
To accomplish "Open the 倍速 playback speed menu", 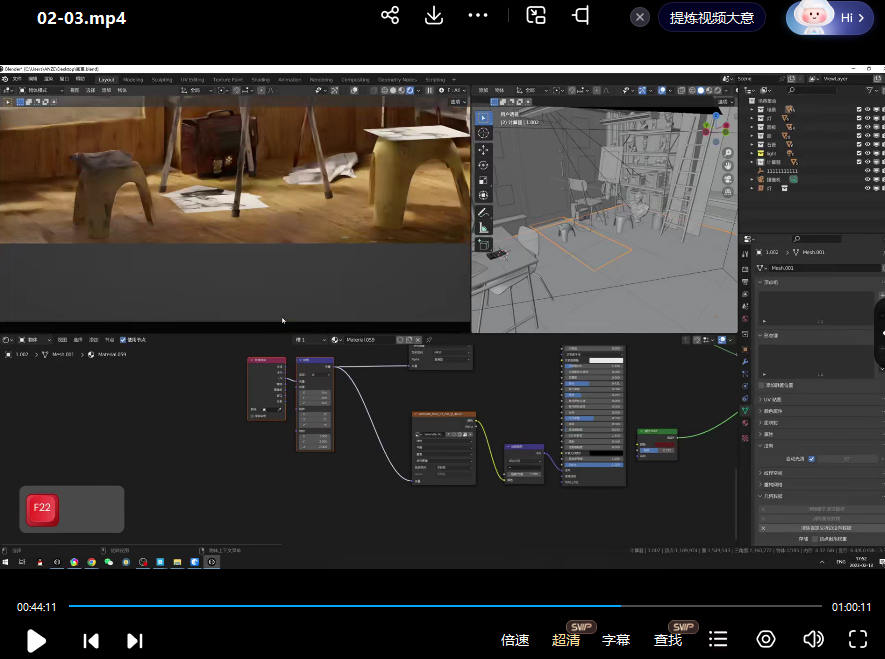I will click(x=515, y=640).
